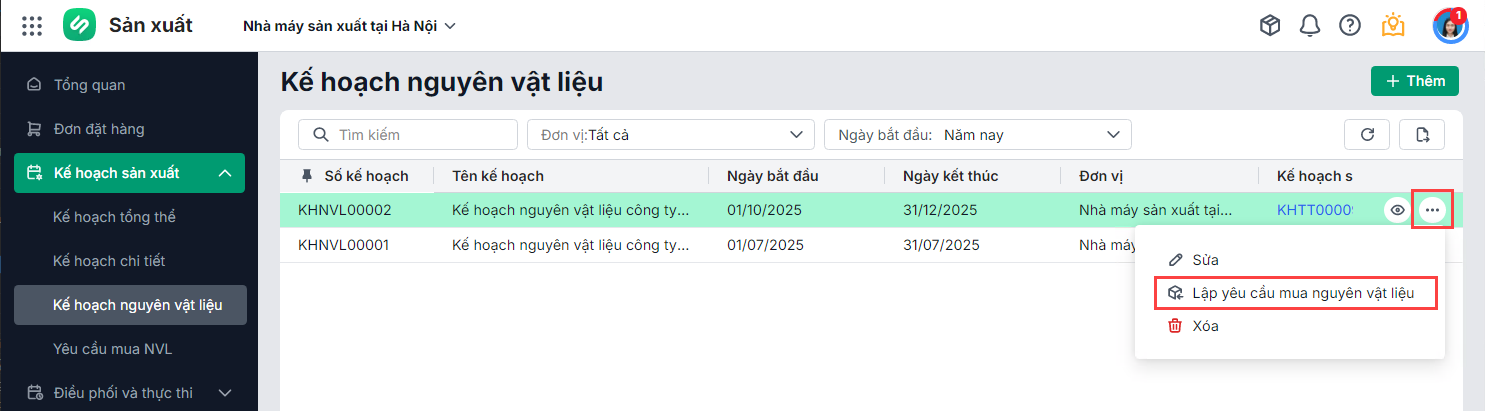Viewport: 1485px width, 411px height.
Task: Collapse the Kế hoạch sản xuất menu
Action: click(225, 173)
